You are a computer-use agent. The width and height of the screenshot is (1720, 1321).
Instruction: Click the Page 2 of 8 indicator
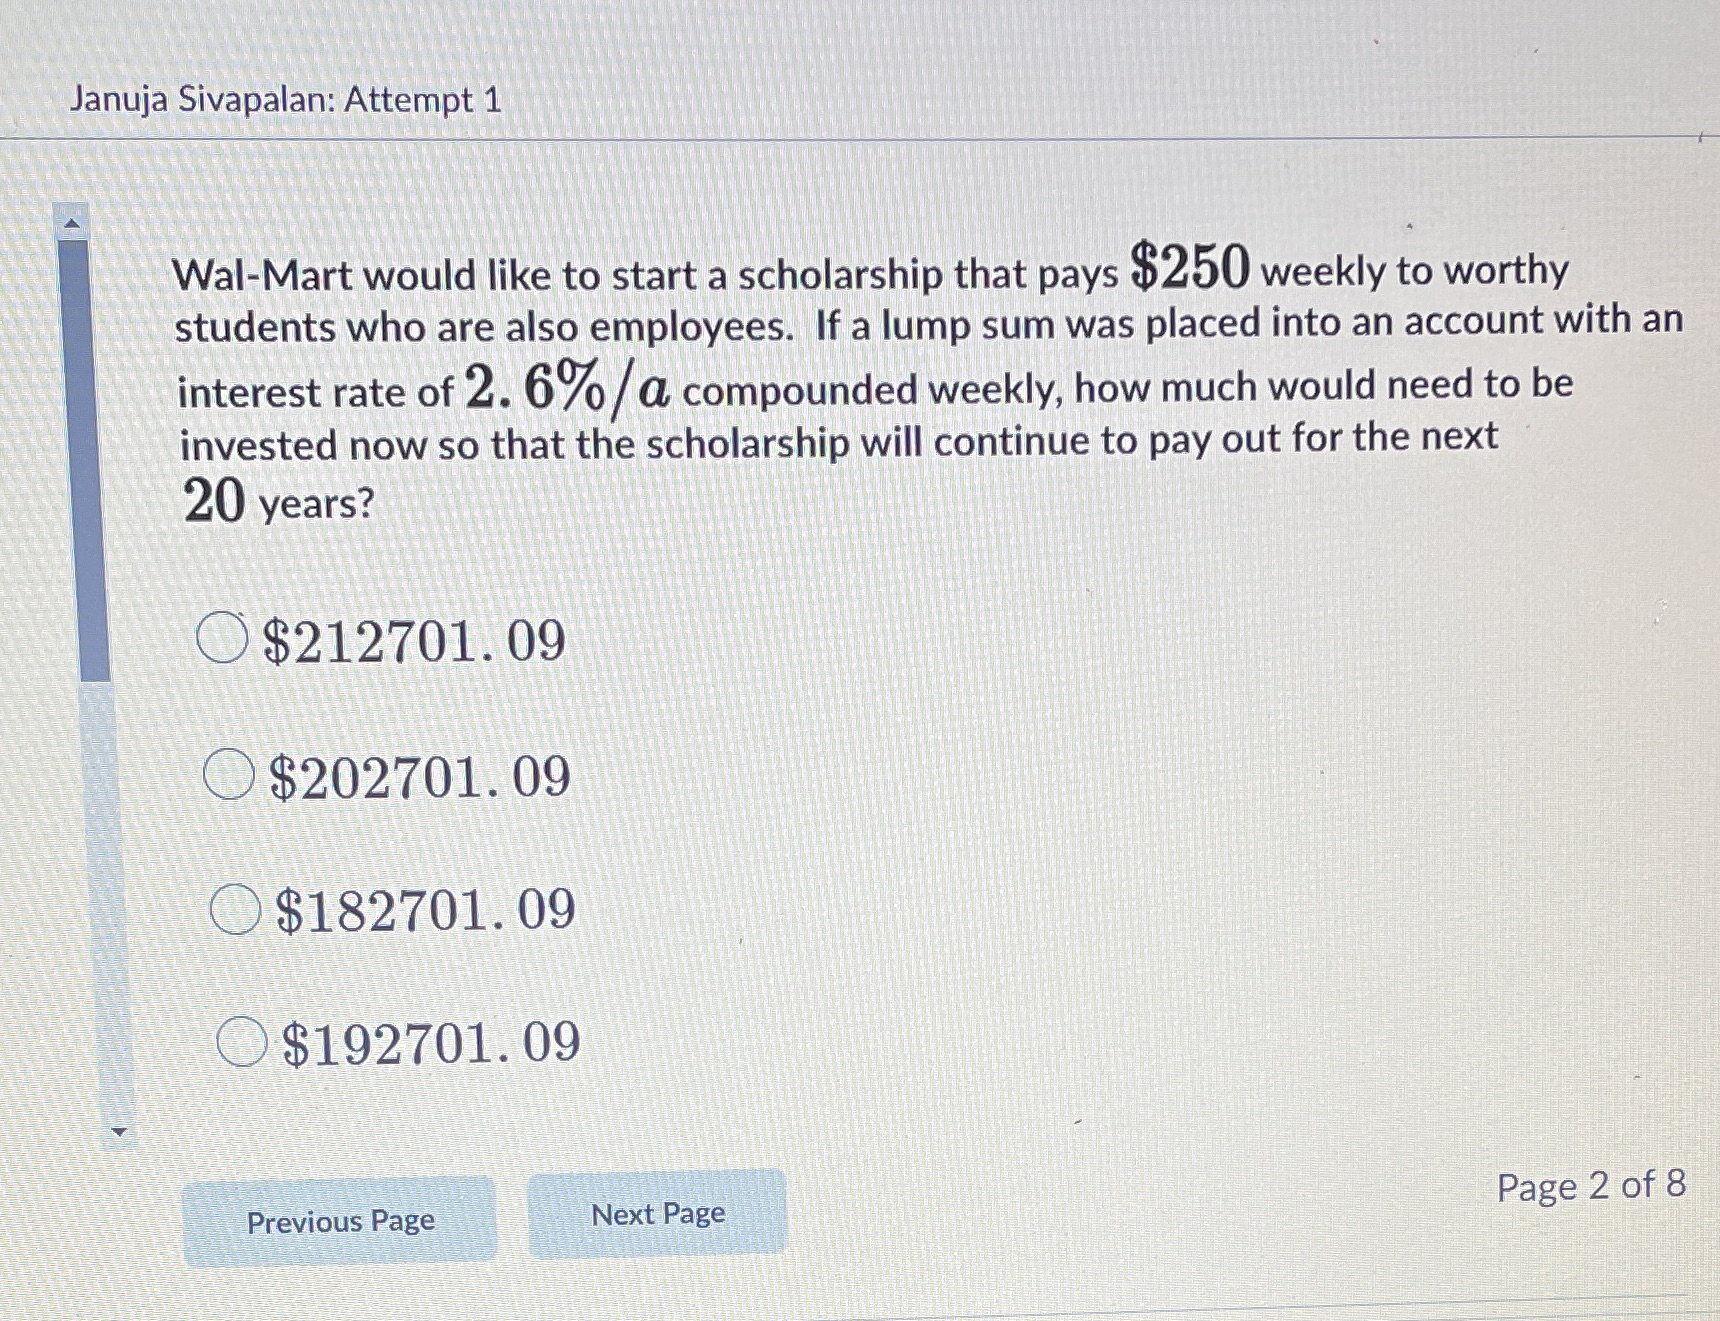pyautogui.click(x=1592, y=1187)
